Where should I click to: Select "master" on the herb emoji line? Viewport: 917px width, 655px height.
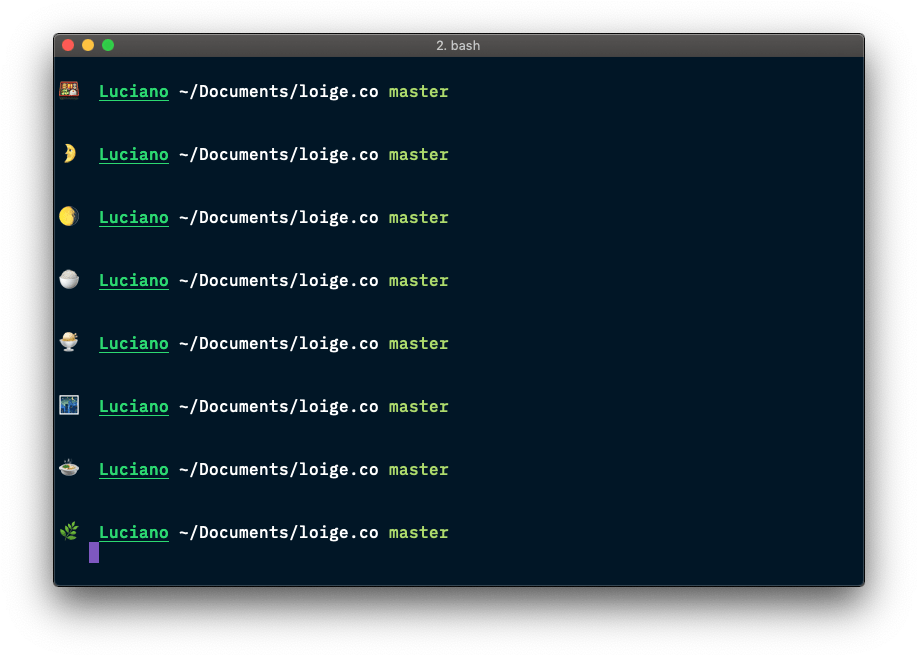[419, 534]
